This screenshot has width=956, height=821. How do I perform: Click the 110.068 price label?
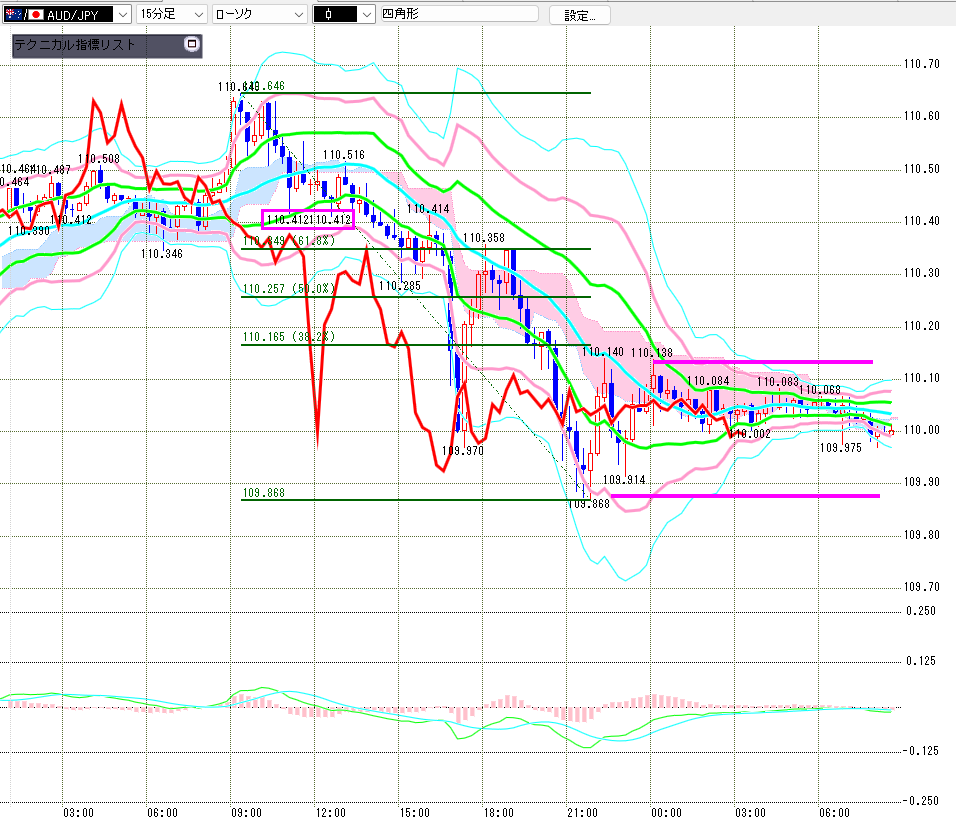(820, 389)
